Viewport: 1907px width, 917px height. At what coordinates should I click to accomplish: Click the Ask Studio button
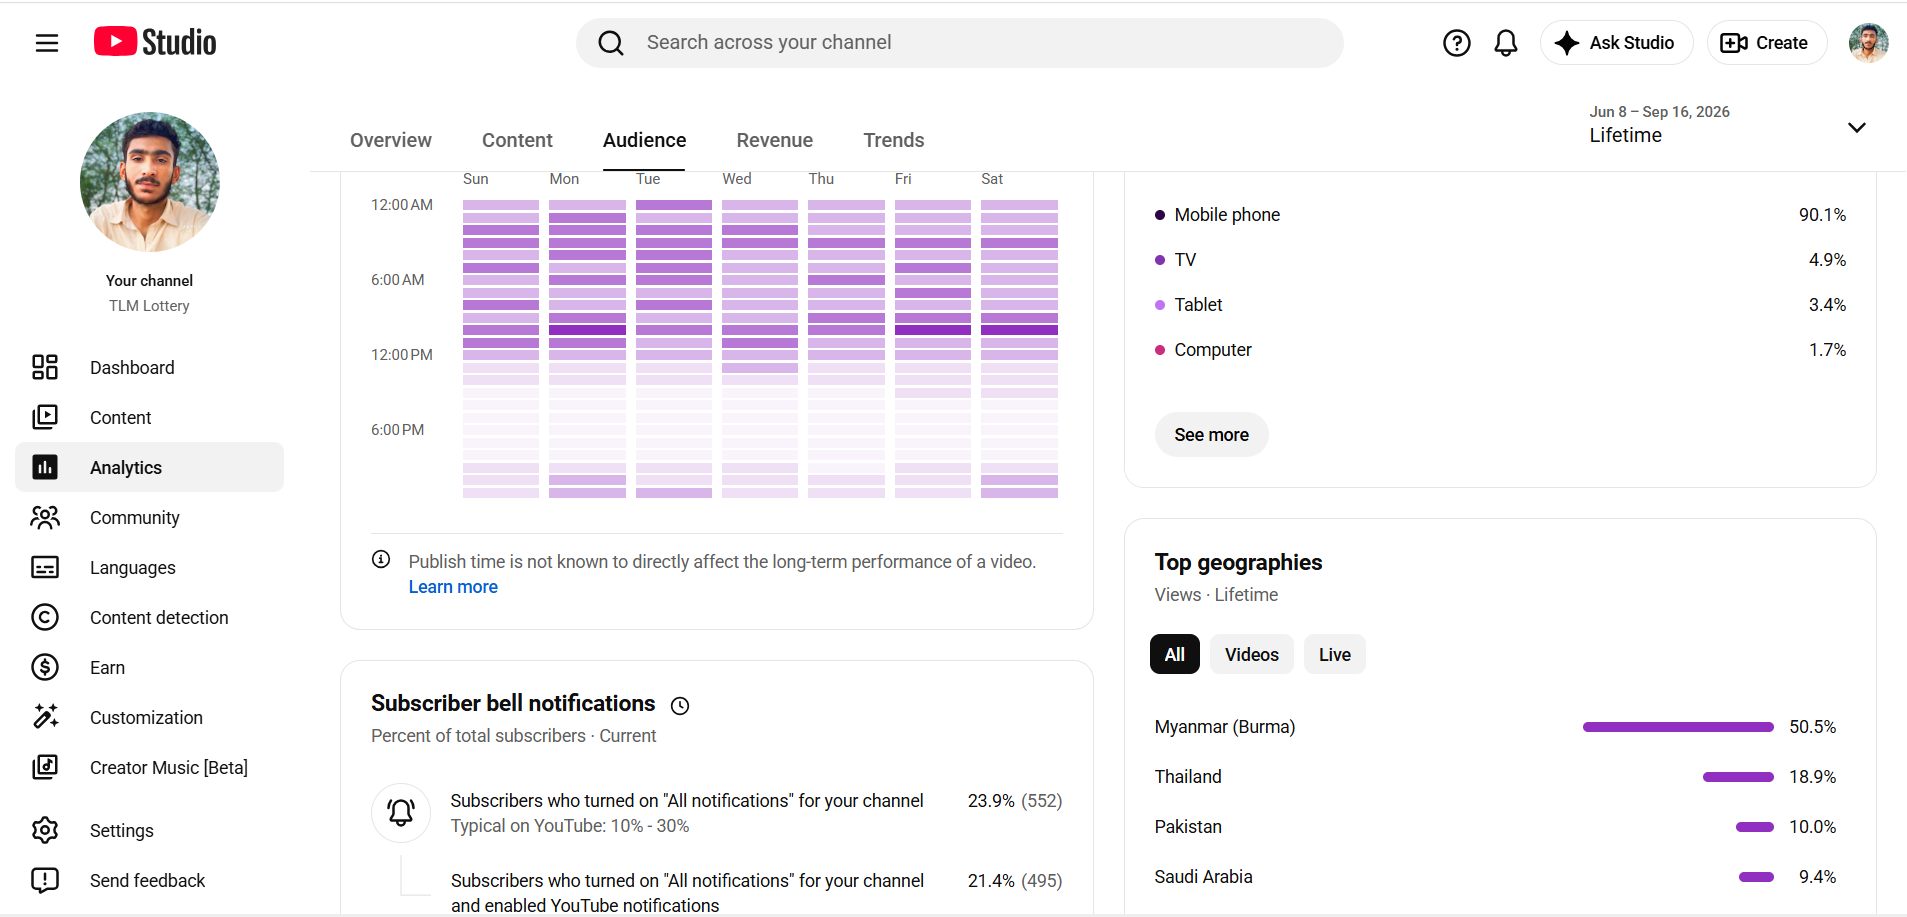click(1617, 43)
